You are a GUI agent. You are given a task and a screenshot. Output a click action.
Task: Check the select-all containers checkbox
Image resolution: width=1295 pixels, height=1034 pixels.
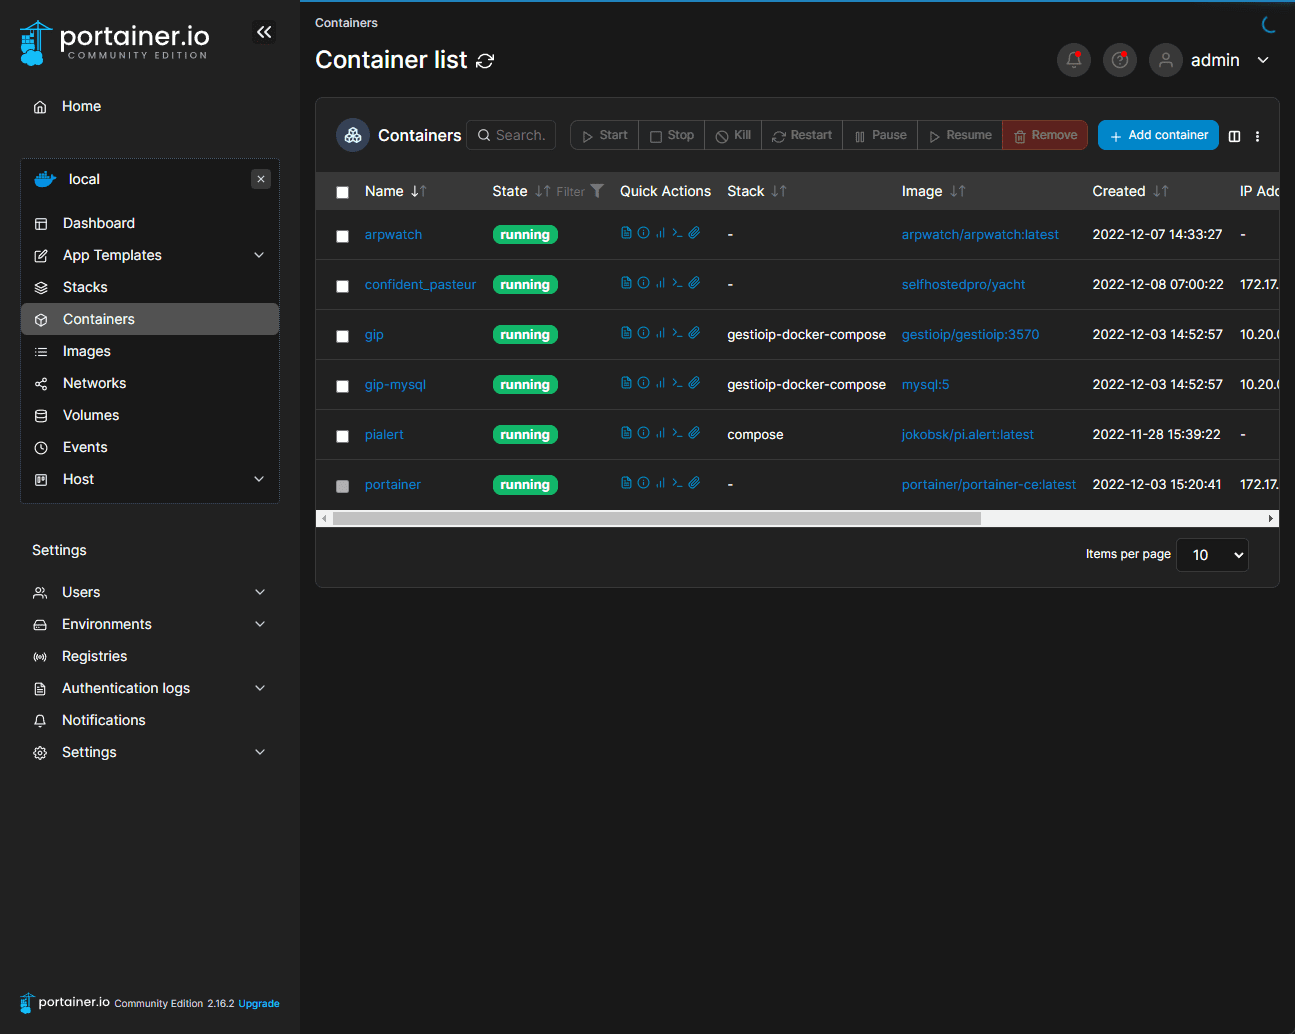click(x=343, y=191)
